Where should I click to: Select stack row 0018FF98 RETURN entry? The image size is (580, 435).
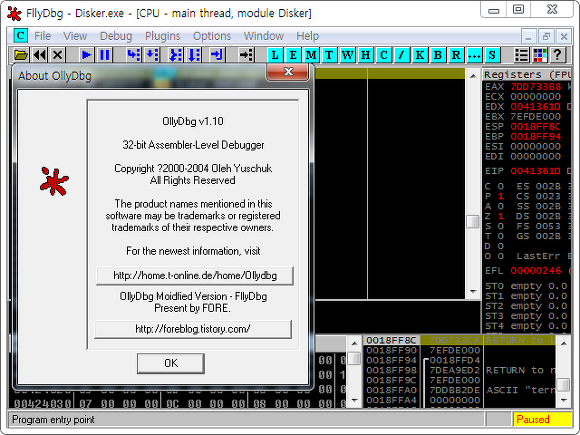(x=460, y=370)
